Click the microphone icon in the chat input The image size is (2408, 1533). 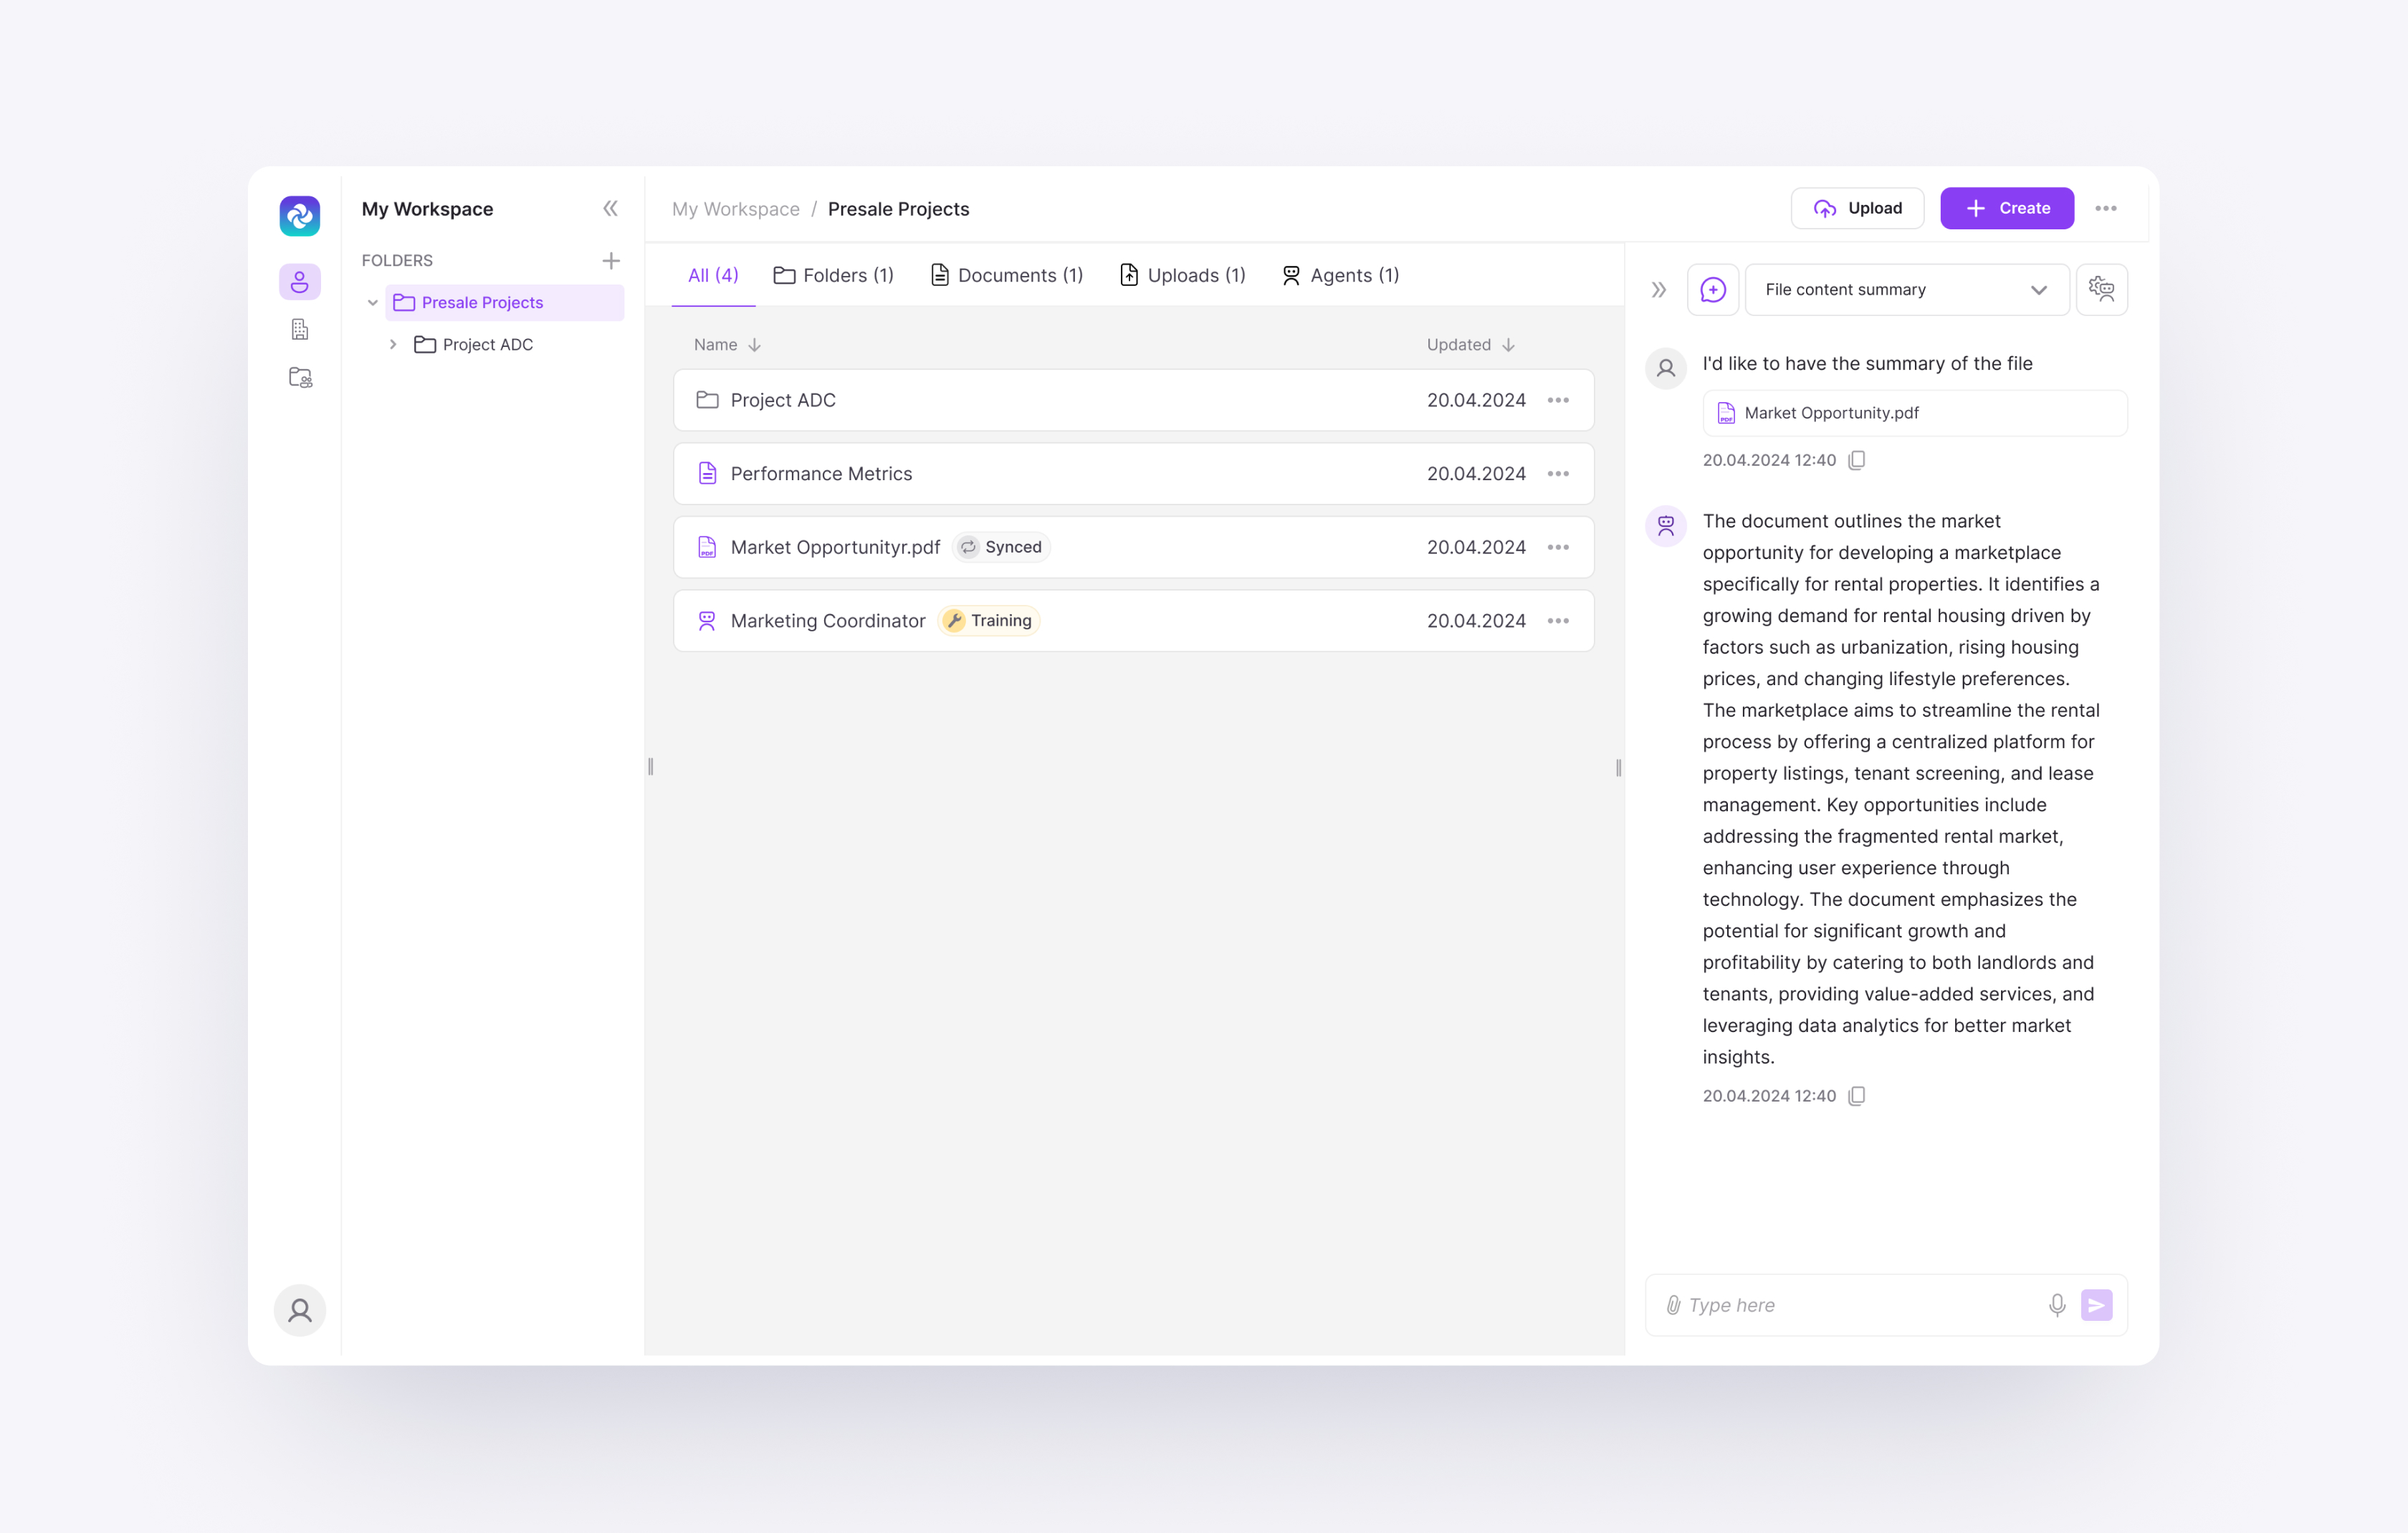coord(2057,1305)
